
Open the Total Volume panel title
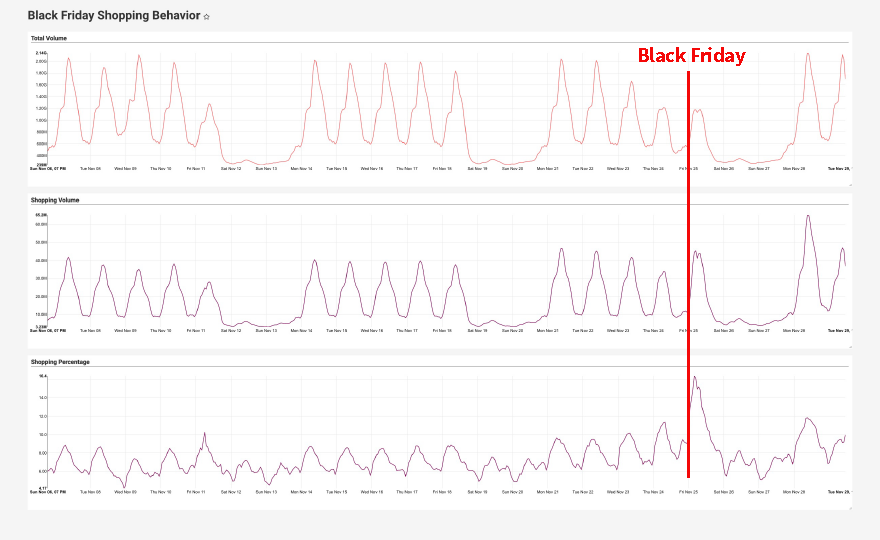point(49,38)
